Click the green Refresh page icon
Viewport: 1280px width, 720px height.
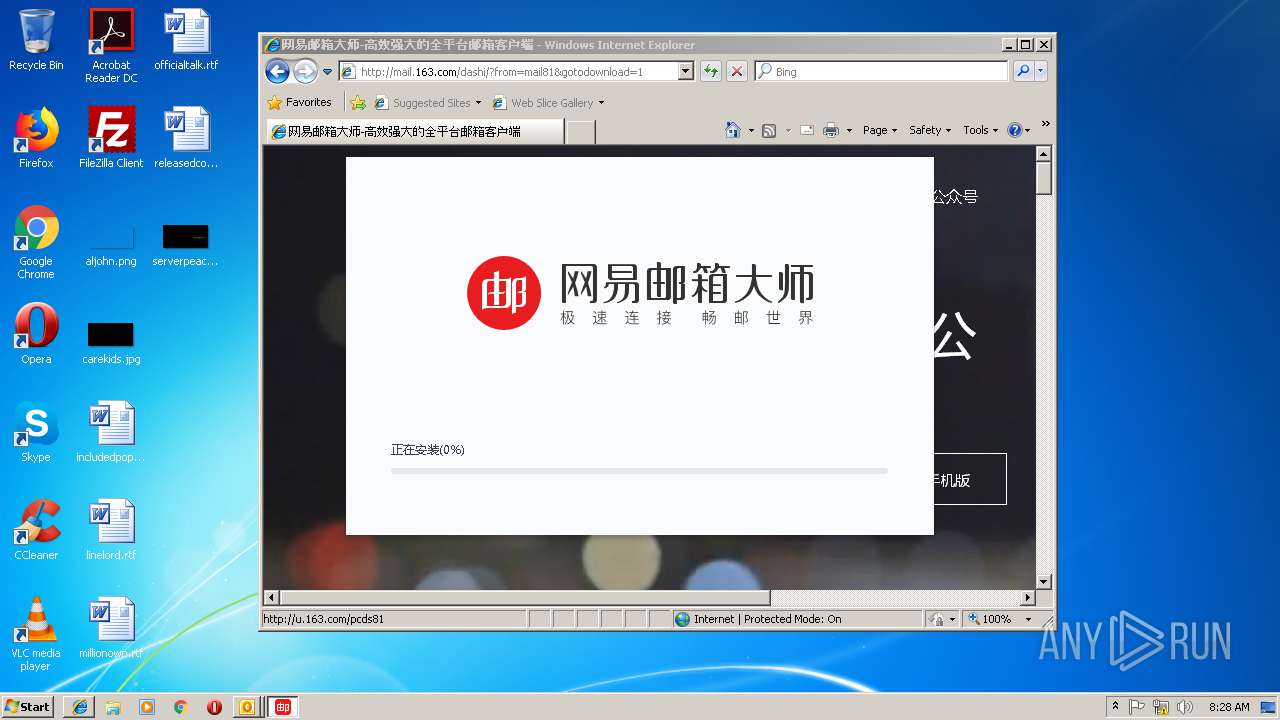[x=710, y=71]
